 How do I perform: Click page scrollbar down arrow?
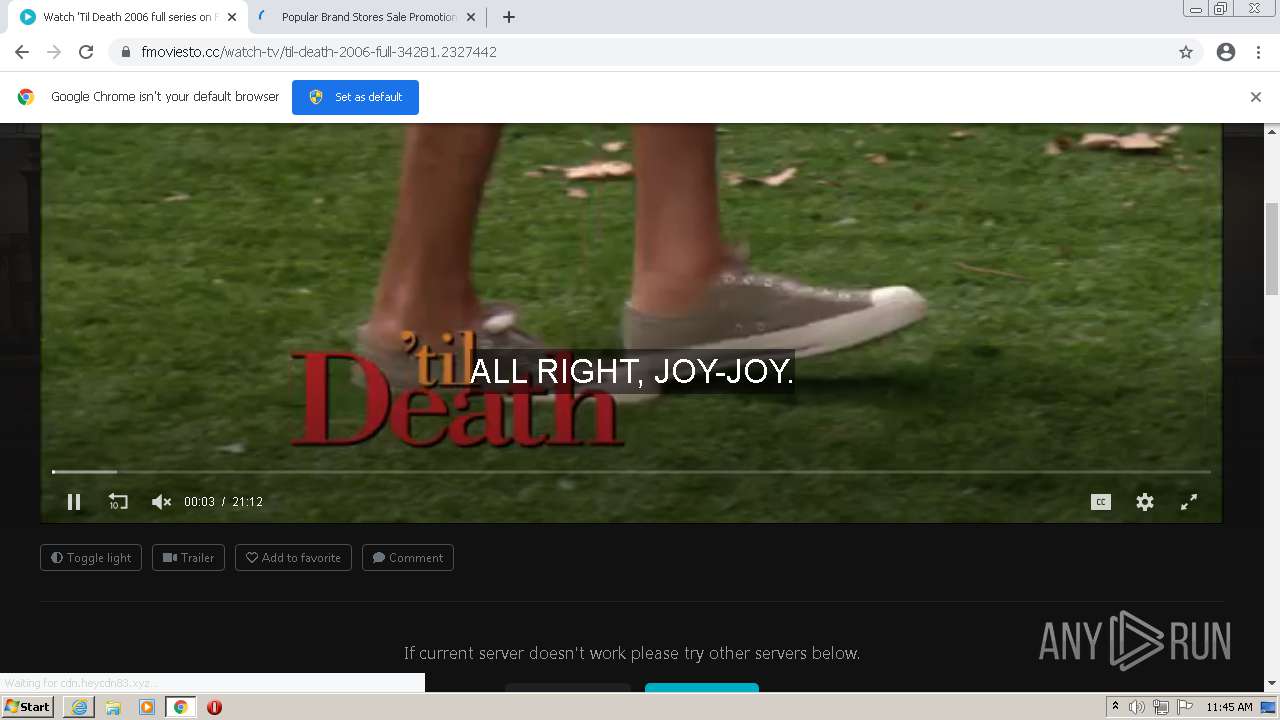(x=1272, y=684)
